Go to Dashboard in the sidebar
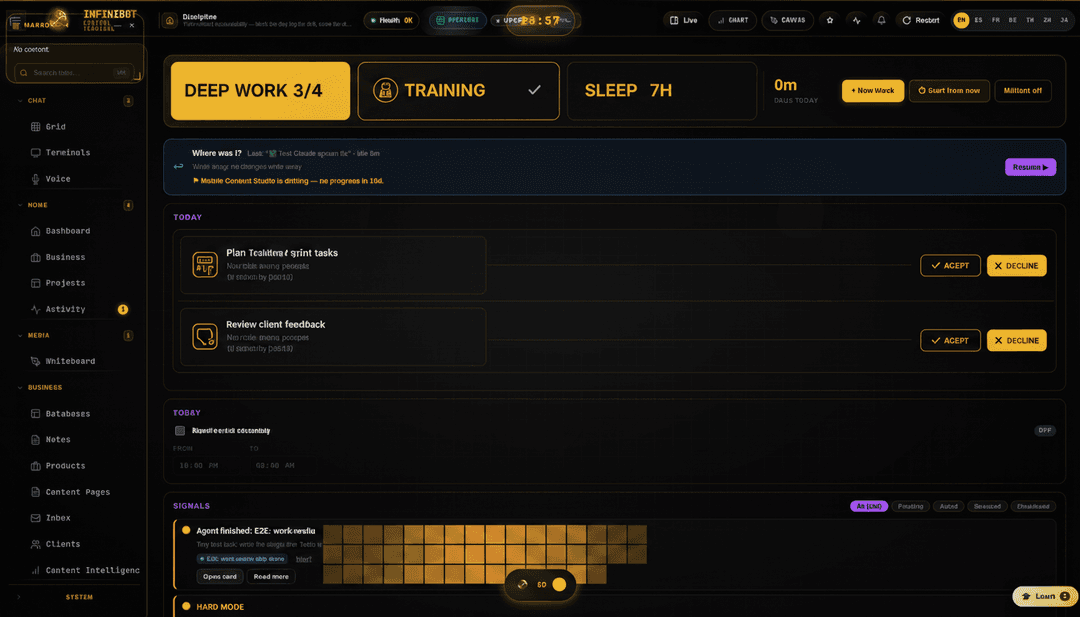This screenshot has width=1080, height=617. tap(61, 231)
